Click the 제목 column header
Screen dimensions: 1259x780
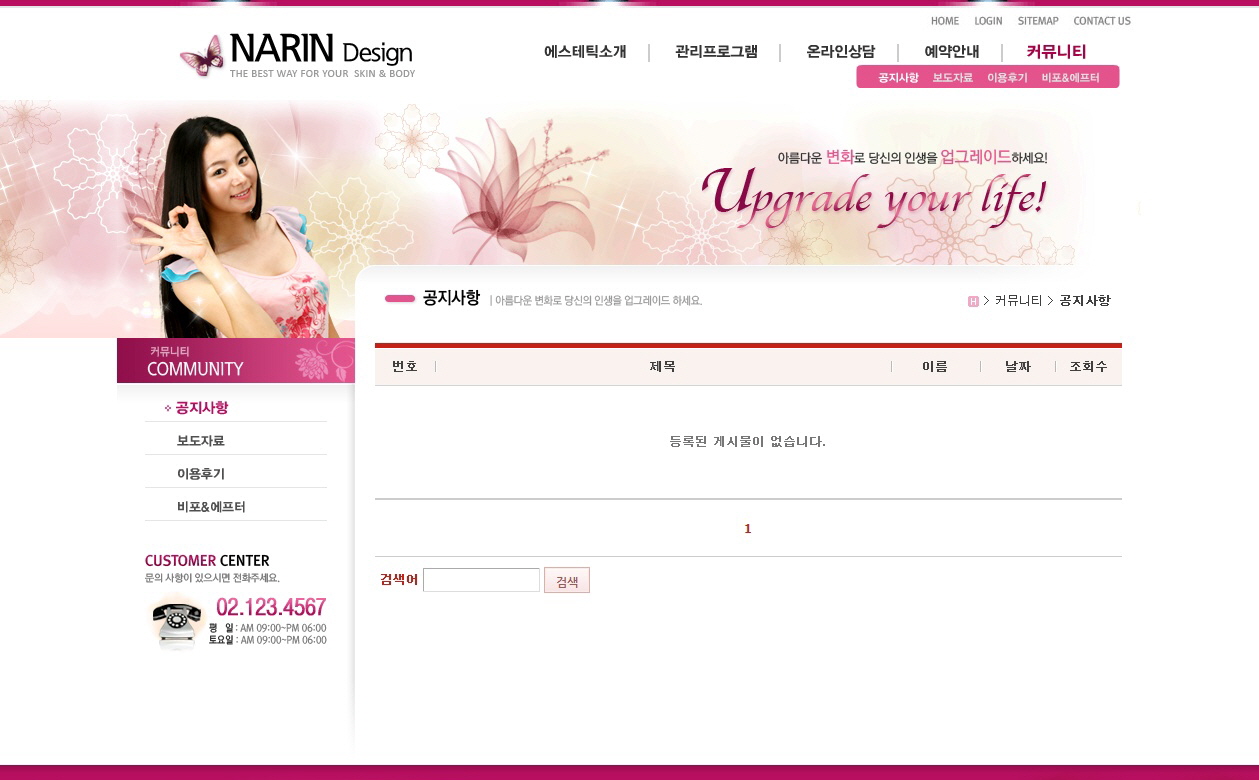coord(662,367)
